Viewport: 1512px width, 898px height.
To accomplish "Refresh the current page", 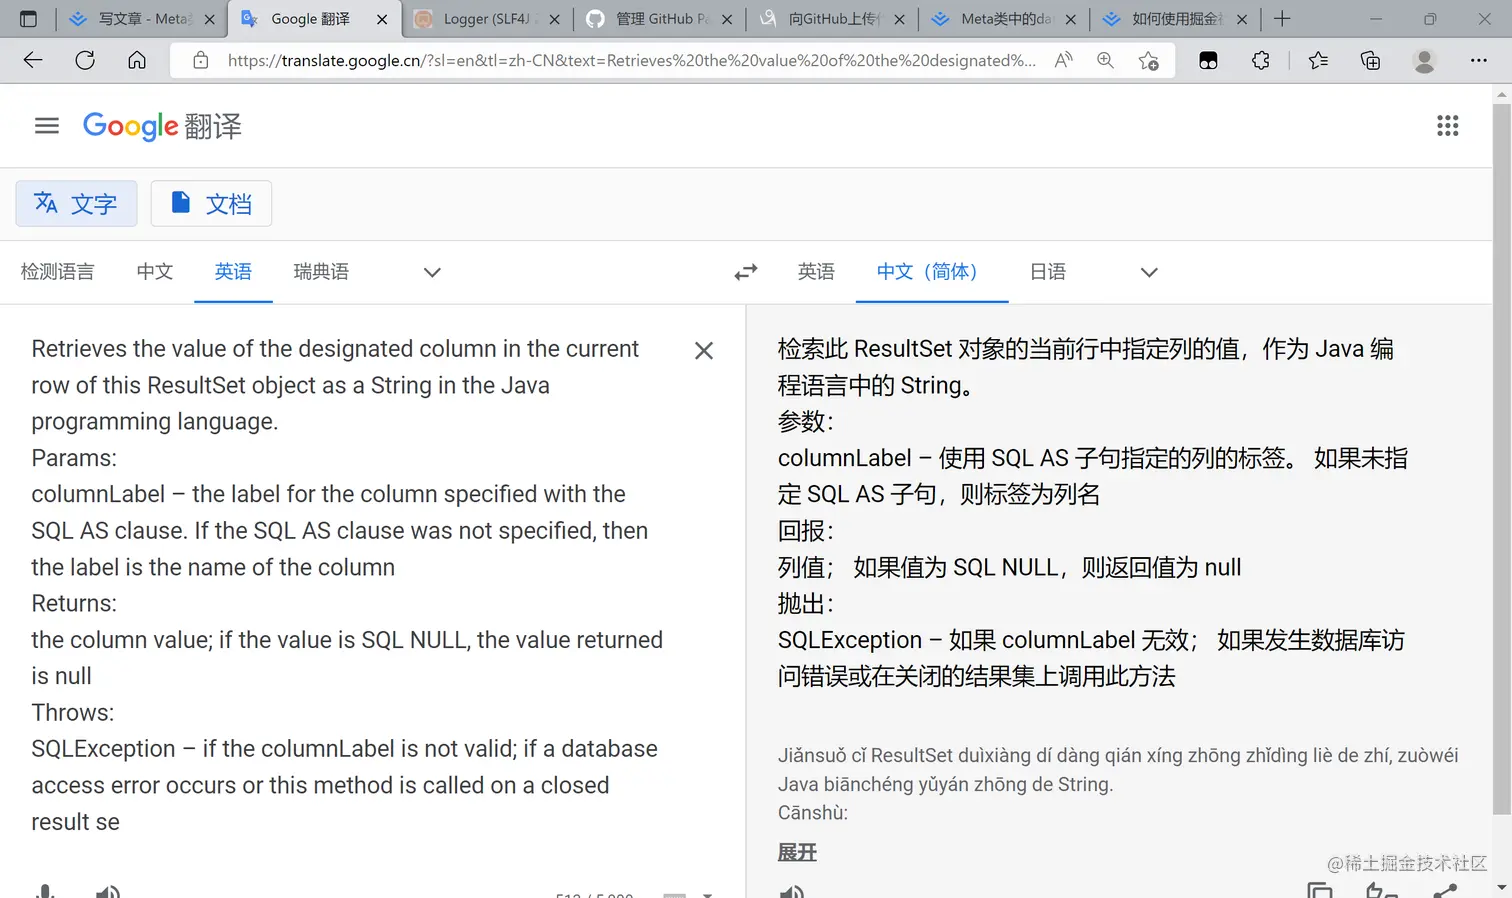I will pyautogui.click(x=85, y=60).
